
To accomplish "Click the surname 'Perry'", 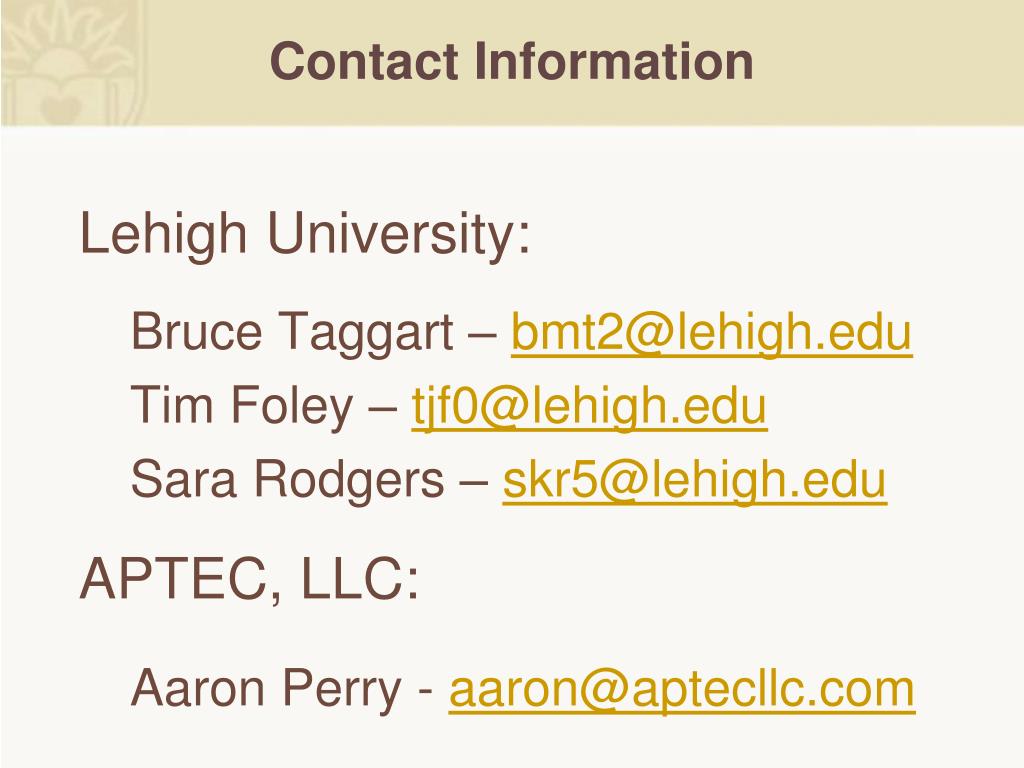I will click(342, 690).
